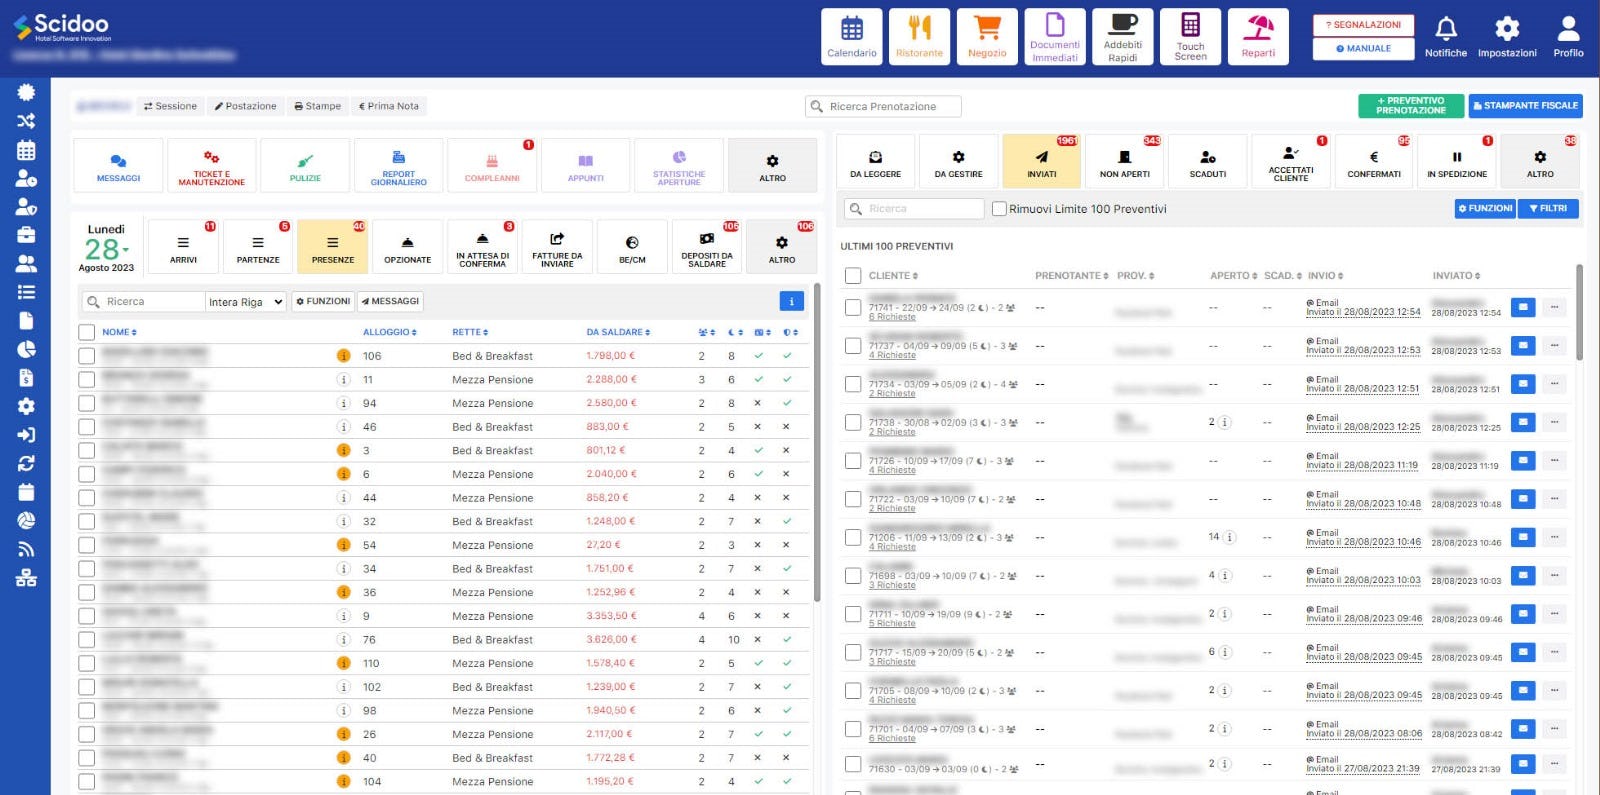Open the Confermati quotes tab
1600x795 pixels.
(x=1374, y=161)
